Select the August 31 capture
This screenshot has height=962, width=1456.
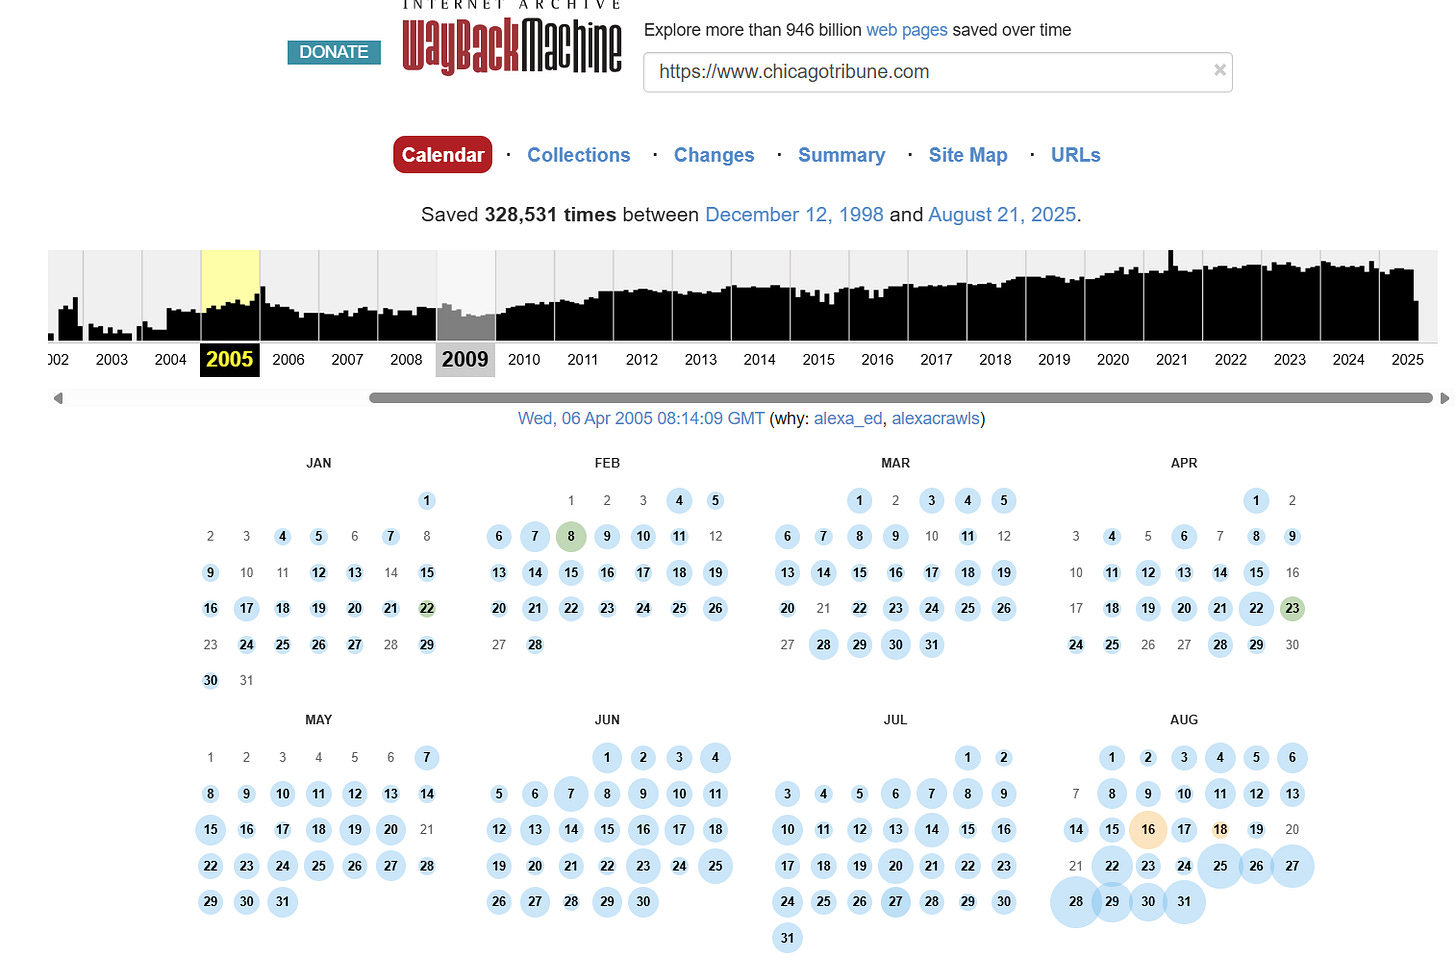tap(1184, 902)
